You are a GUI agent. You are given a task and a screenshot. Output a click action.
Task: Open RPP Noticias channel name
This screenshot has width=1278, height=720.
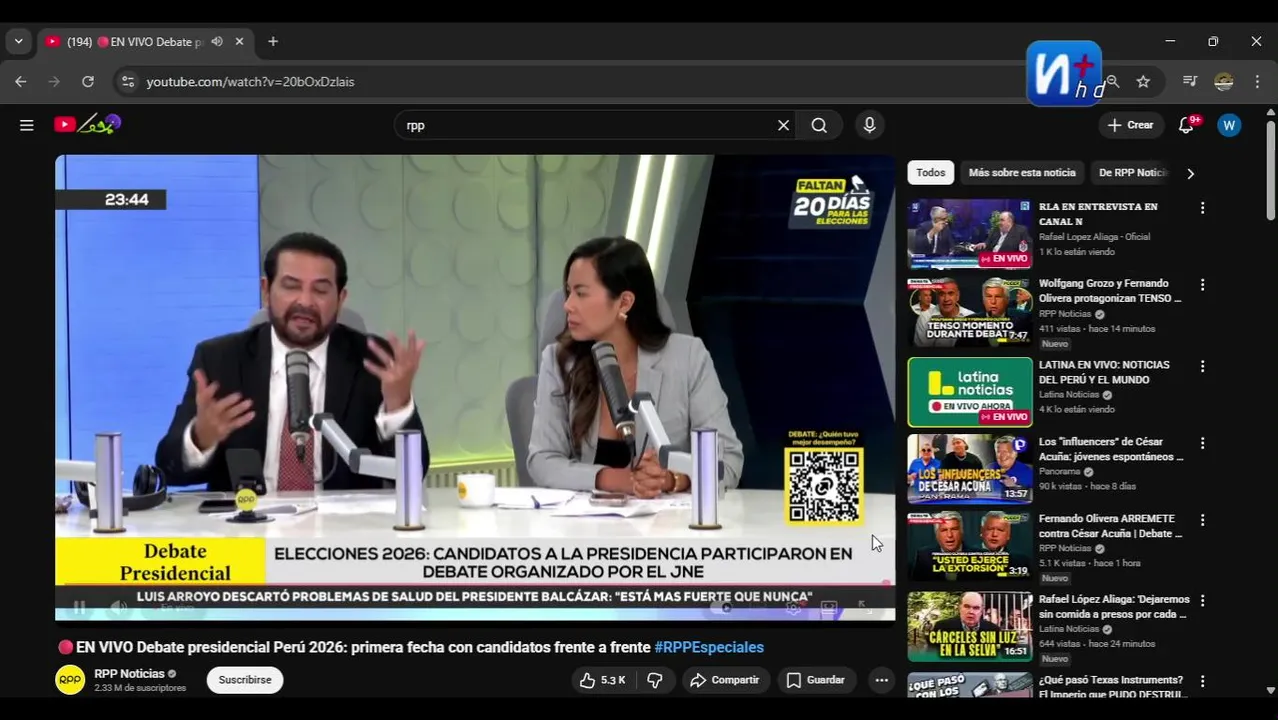click(x=129, y=674)
